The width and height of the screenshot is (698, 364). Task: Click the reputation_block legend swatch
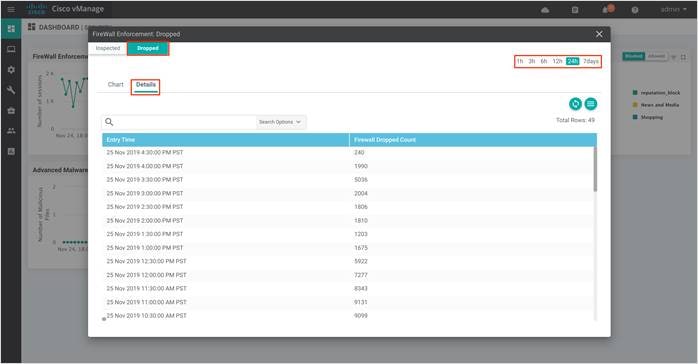(635, 93)
